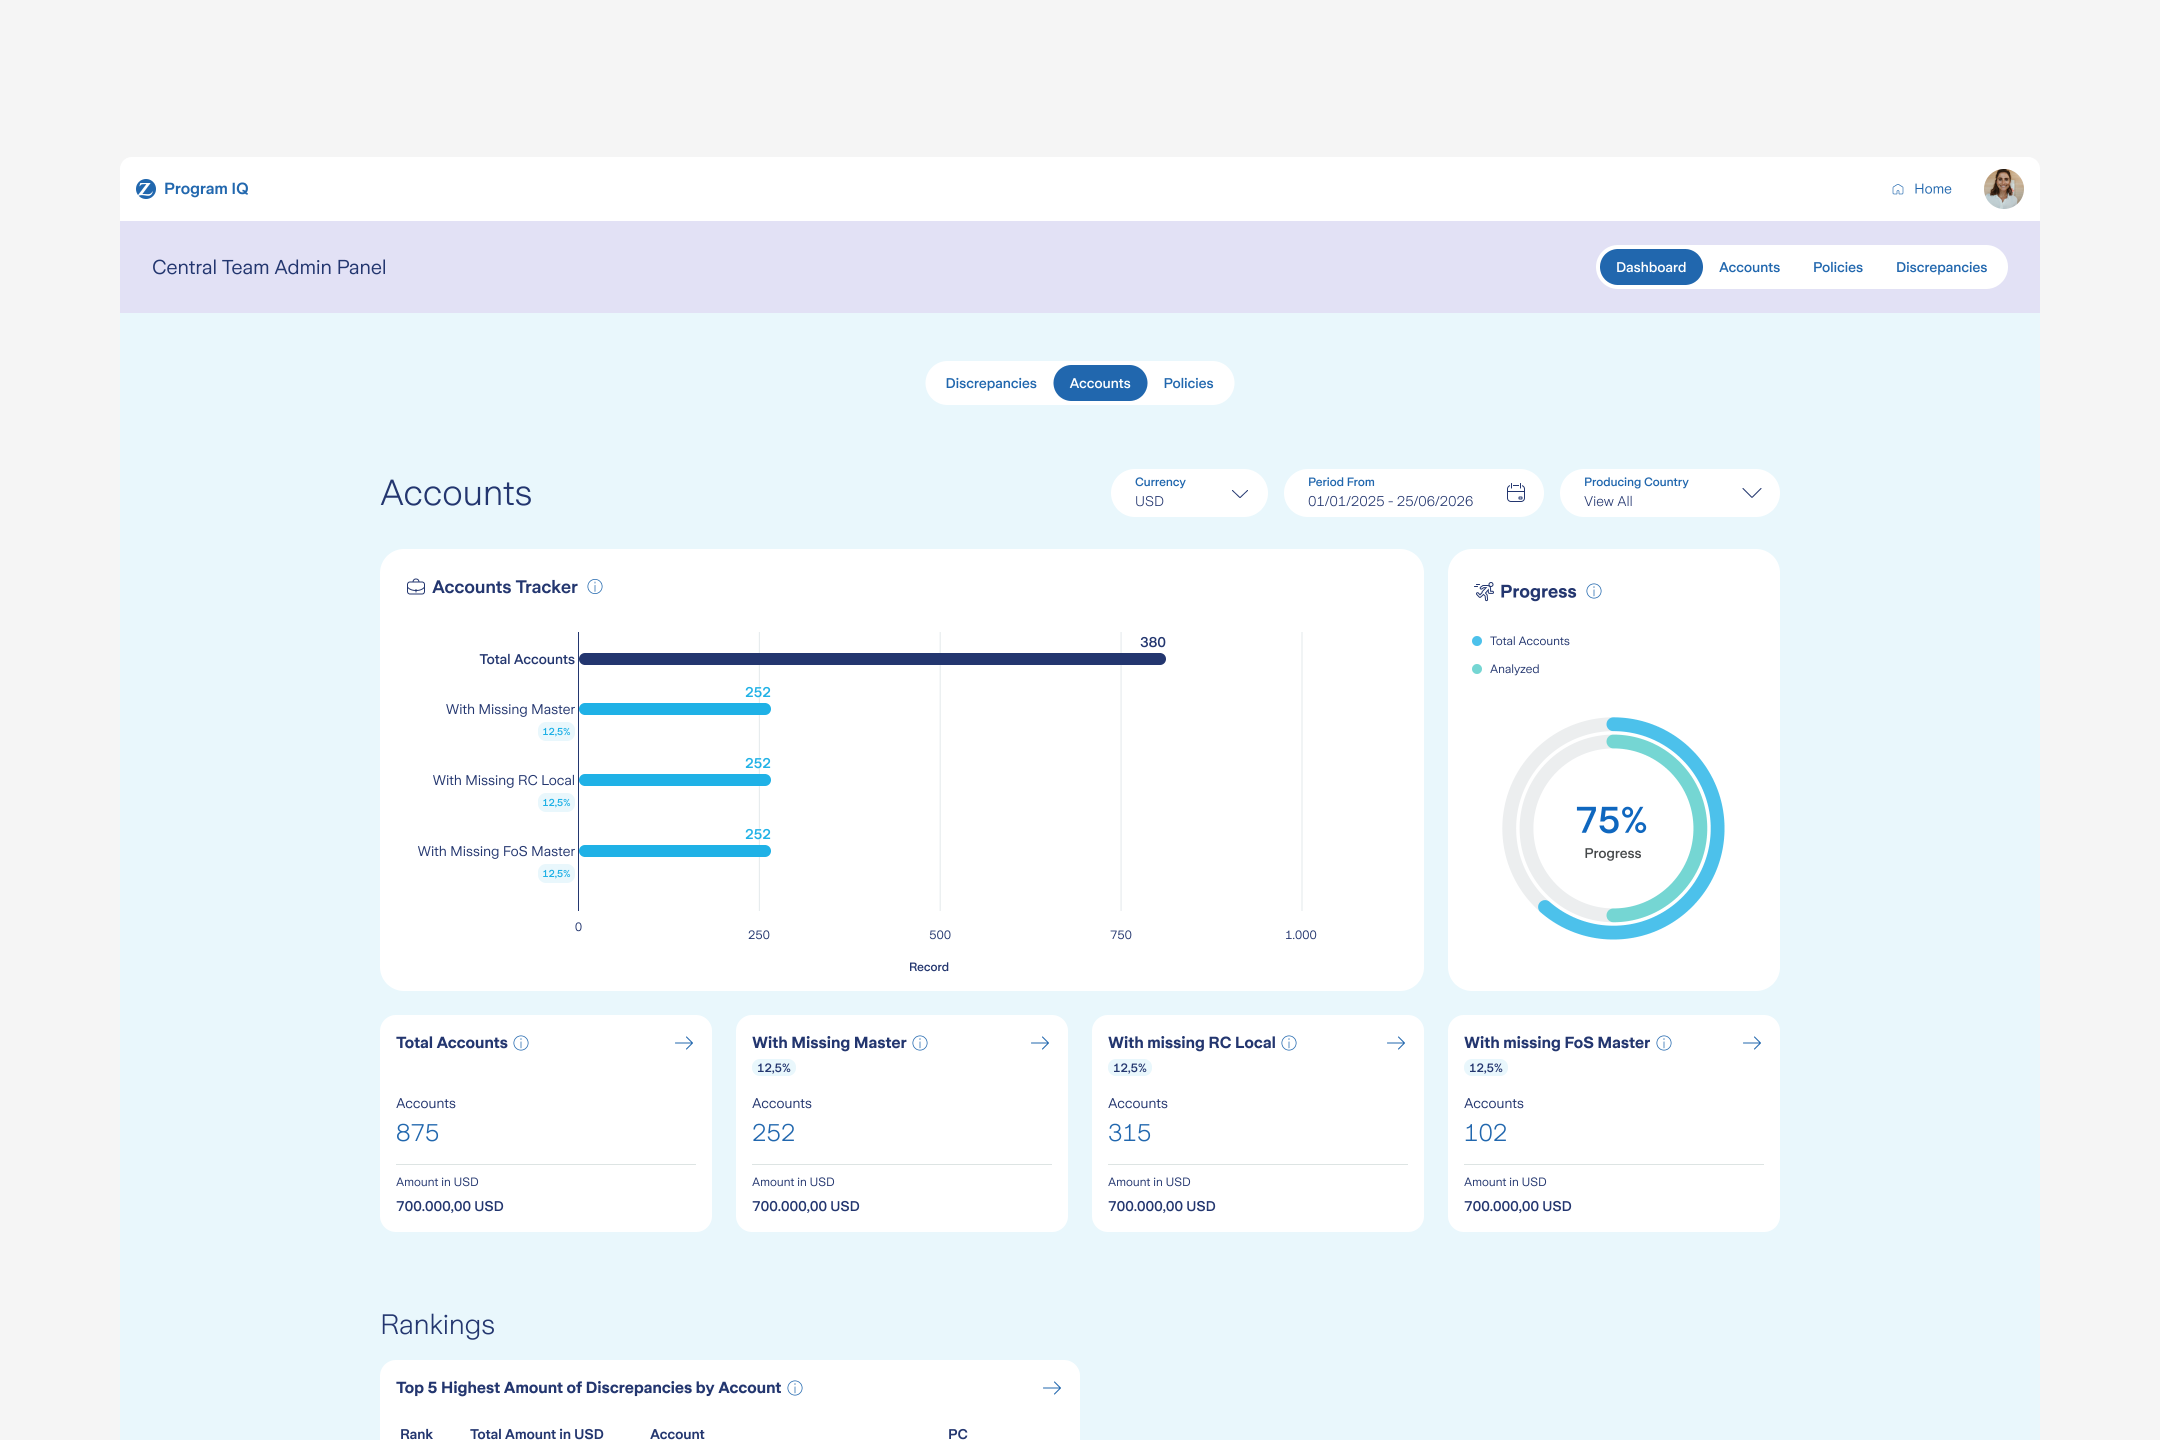Screen dimensions: 2160x1440
Task: Select the Accounts pill in center switcher
Action: click(1100, 383)
